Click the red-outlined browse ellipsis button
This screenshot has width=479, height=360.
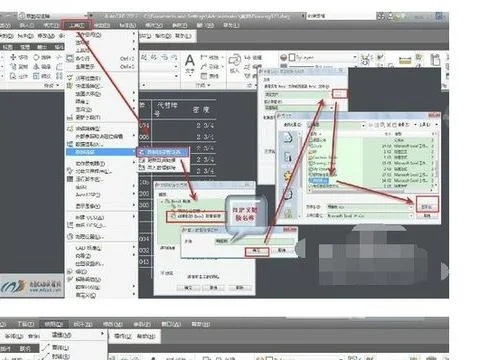click(x=339, y=94)
